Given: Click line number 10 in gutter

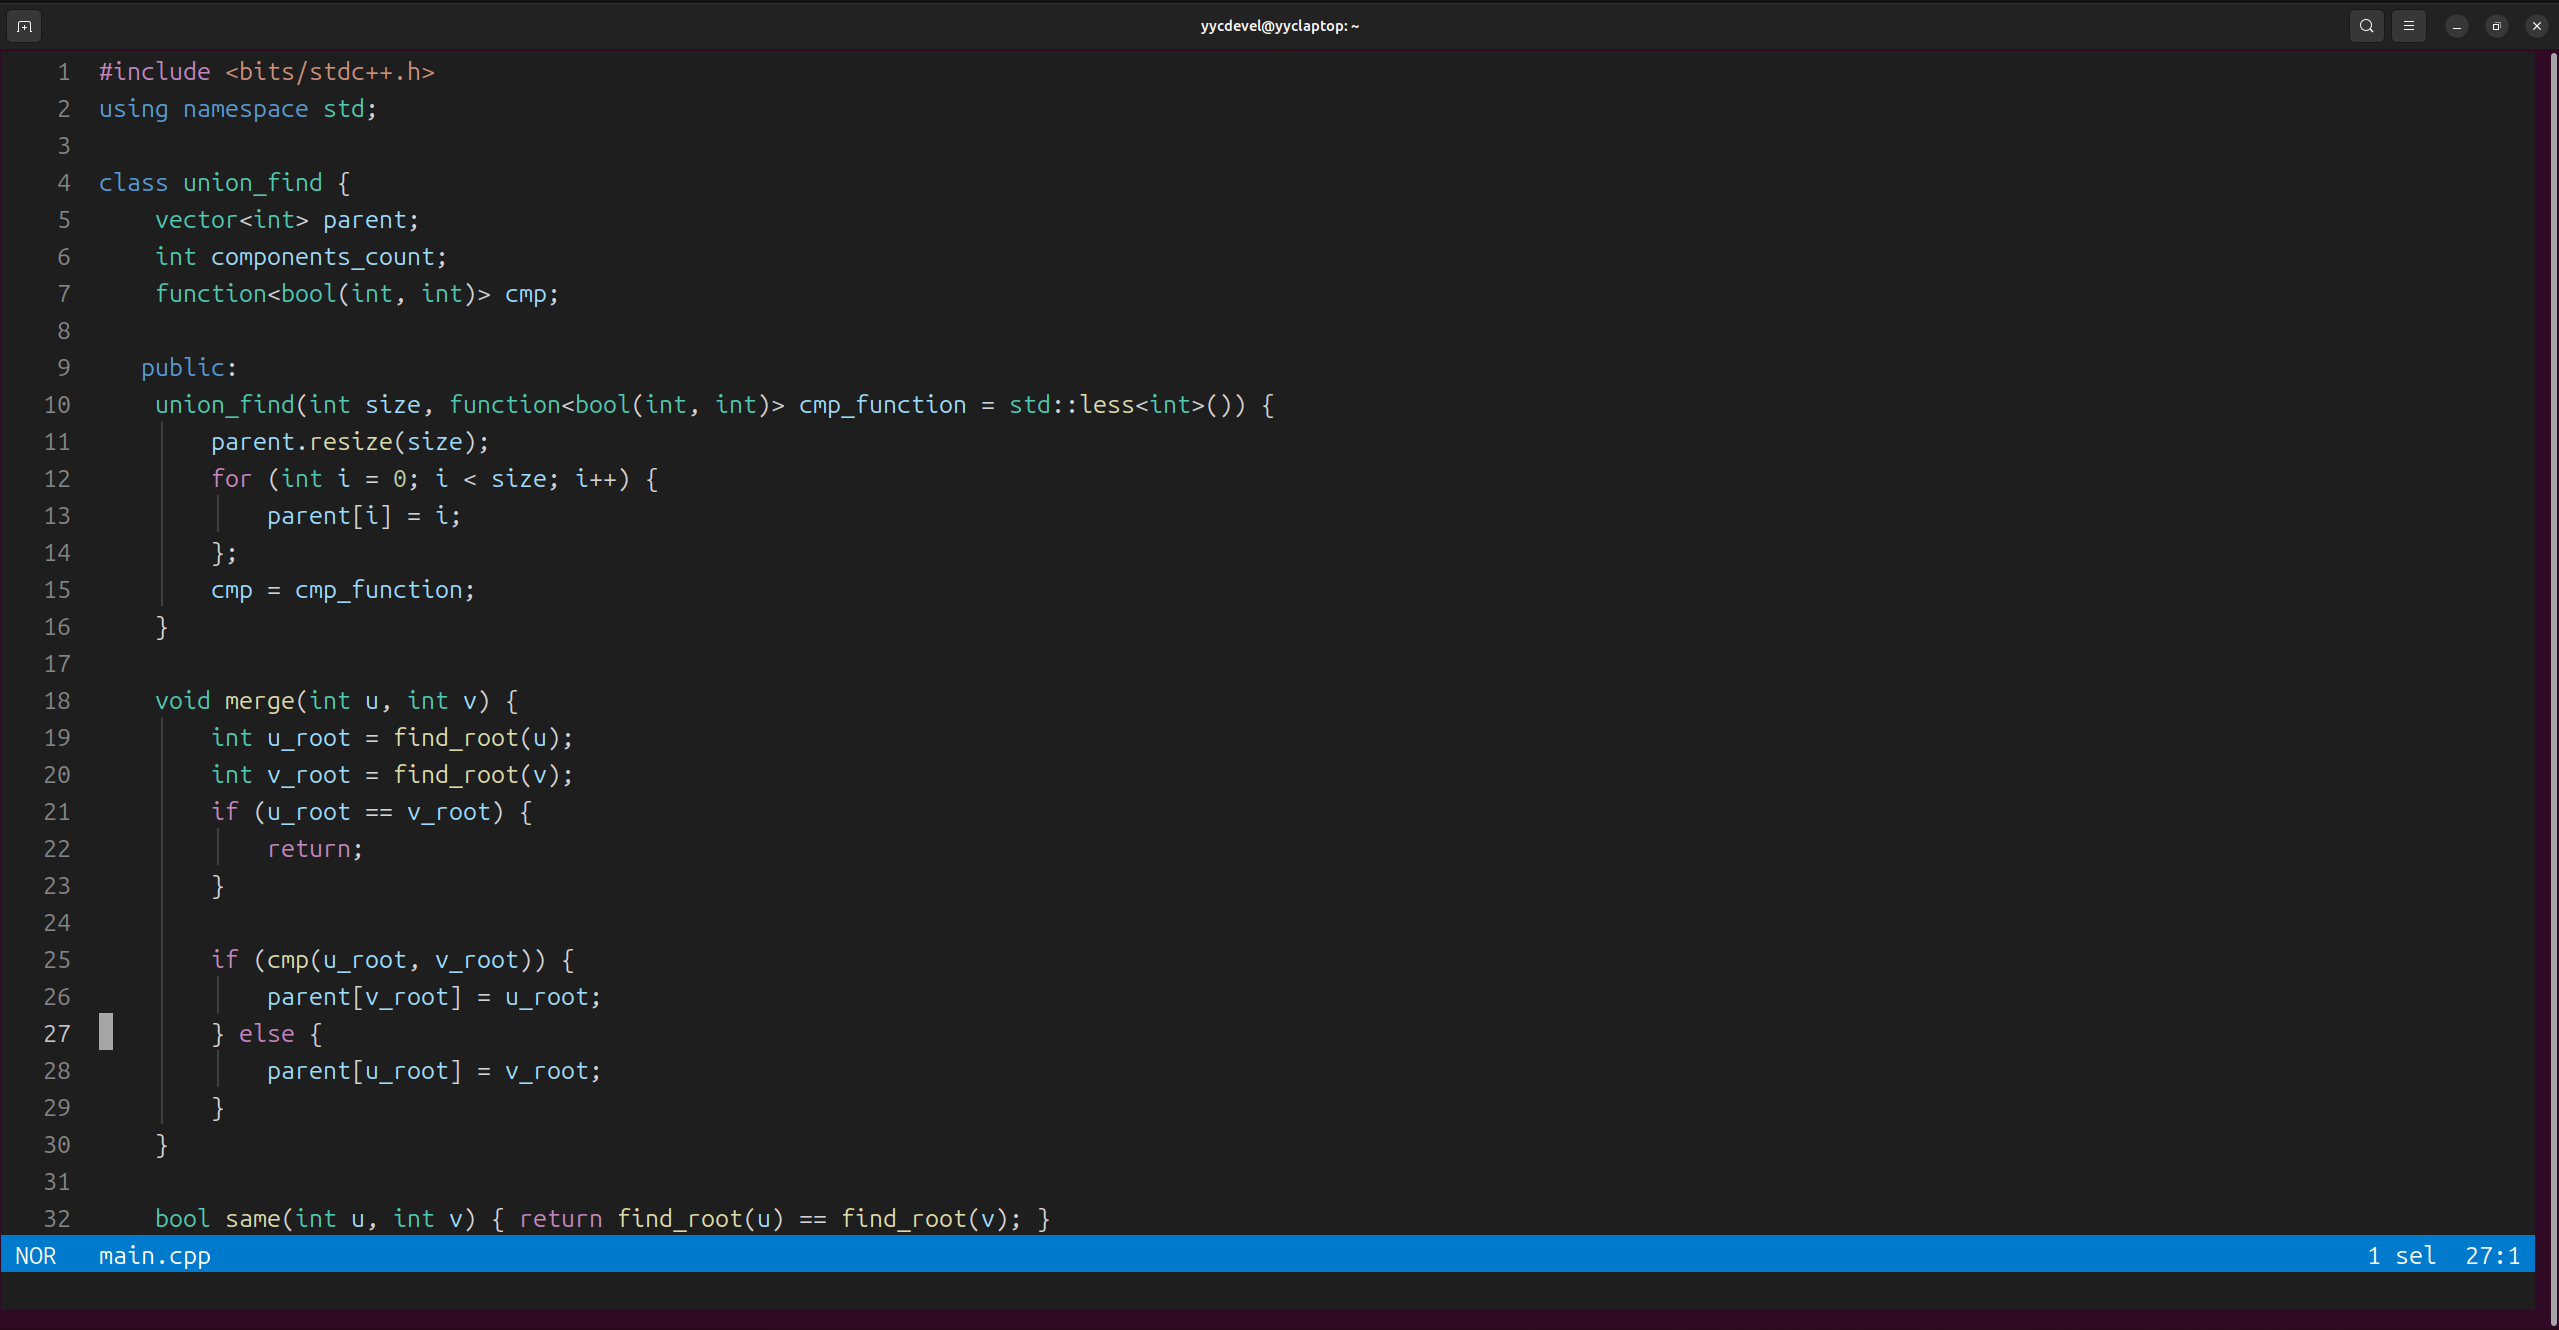Looking at the screenshot, I should point(57,405).
